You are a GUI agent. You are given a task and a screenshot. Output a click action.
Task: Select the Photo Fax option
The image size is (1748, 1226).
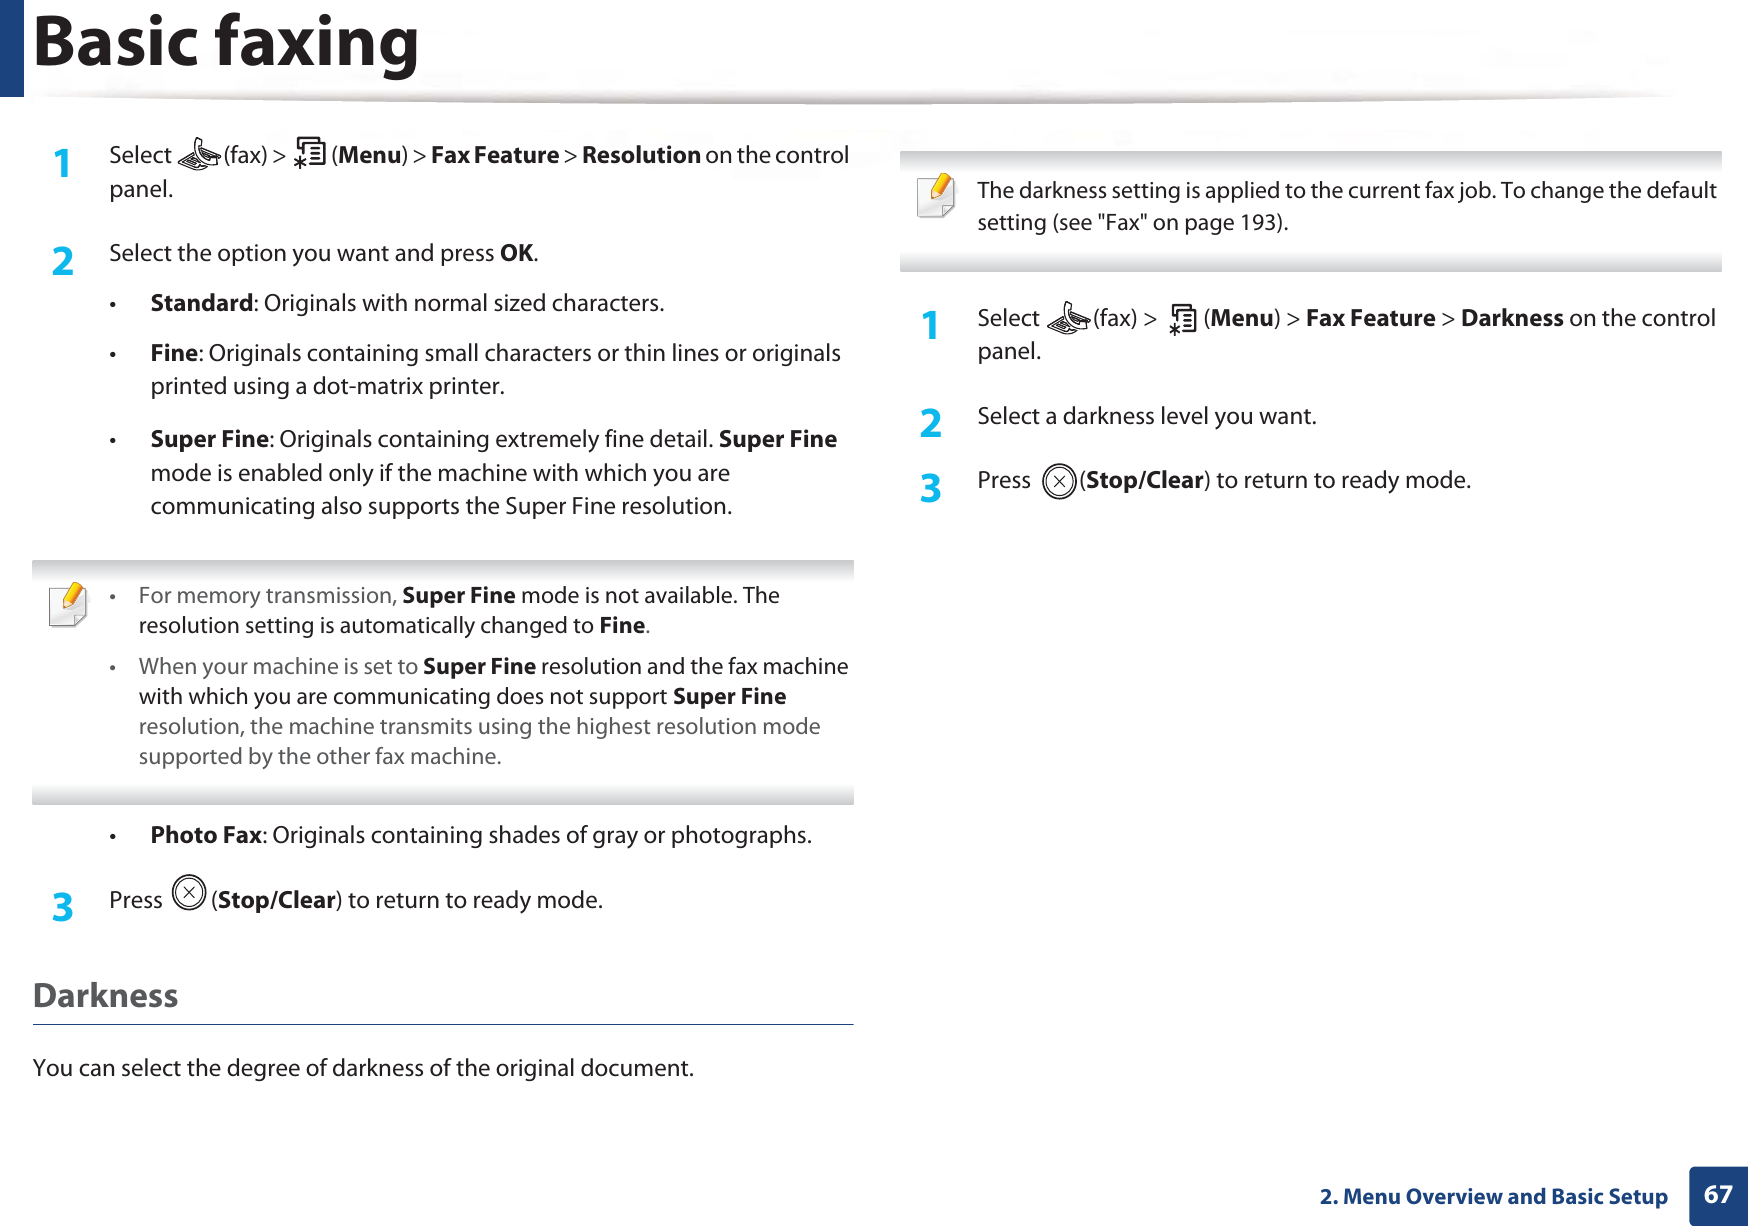[205, 835]
